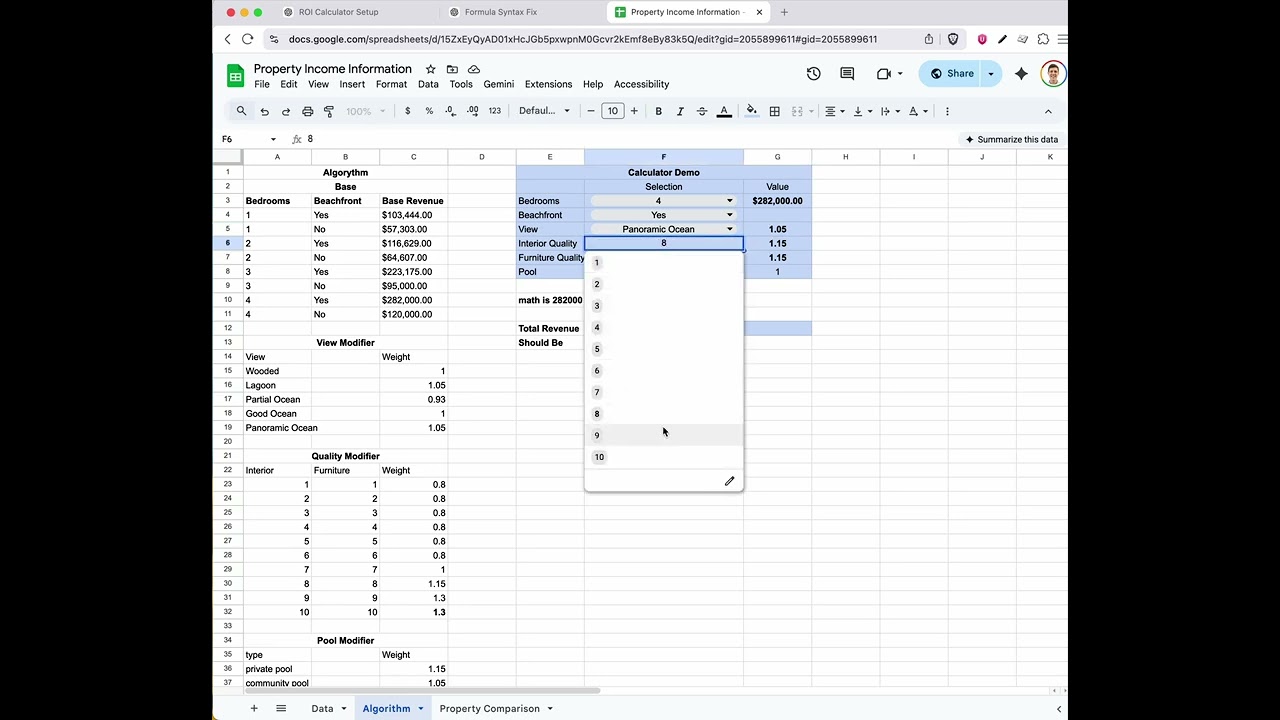This screenshot has height=720, width=1280.
Task: Star the Property Income Information document
Action: (x=430, y=69)
